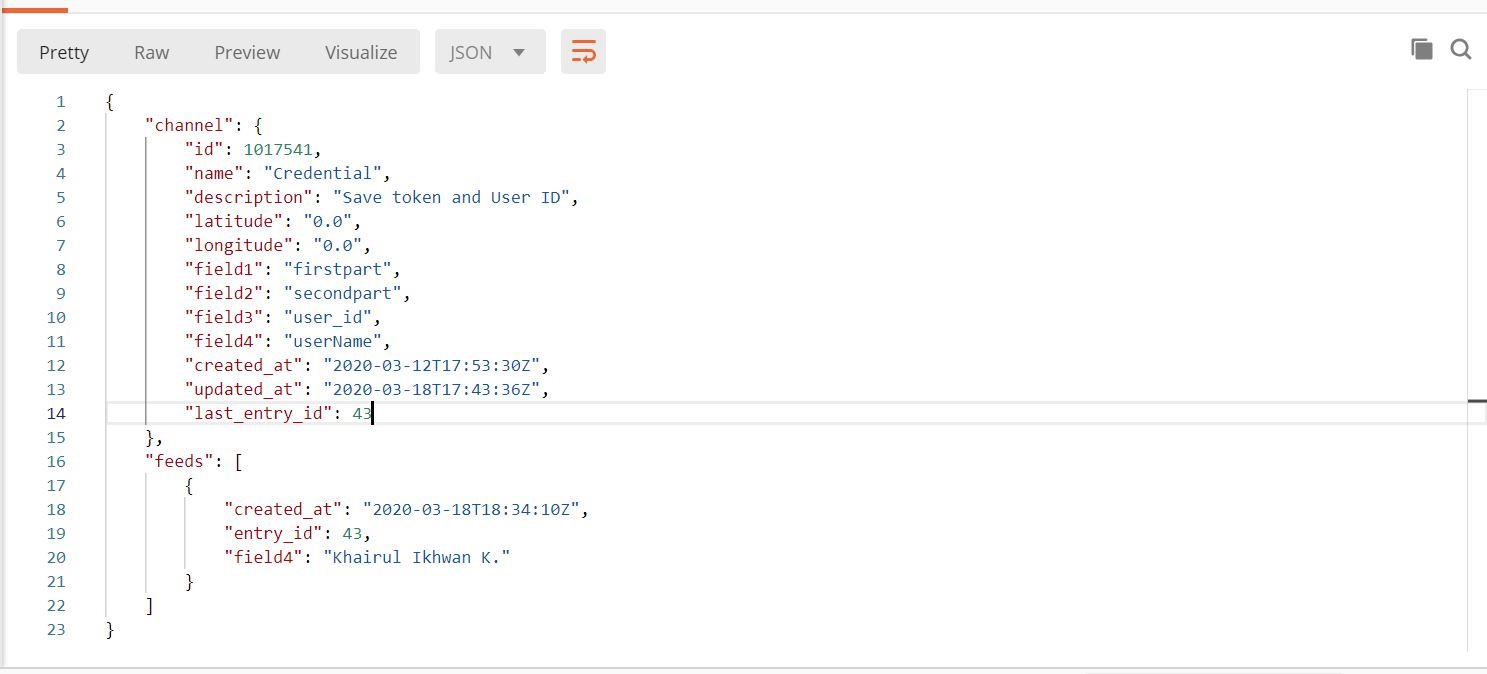The image size is (1487, 674).
Task: Switch to the Pretty view tab
Action: [64, 52]
